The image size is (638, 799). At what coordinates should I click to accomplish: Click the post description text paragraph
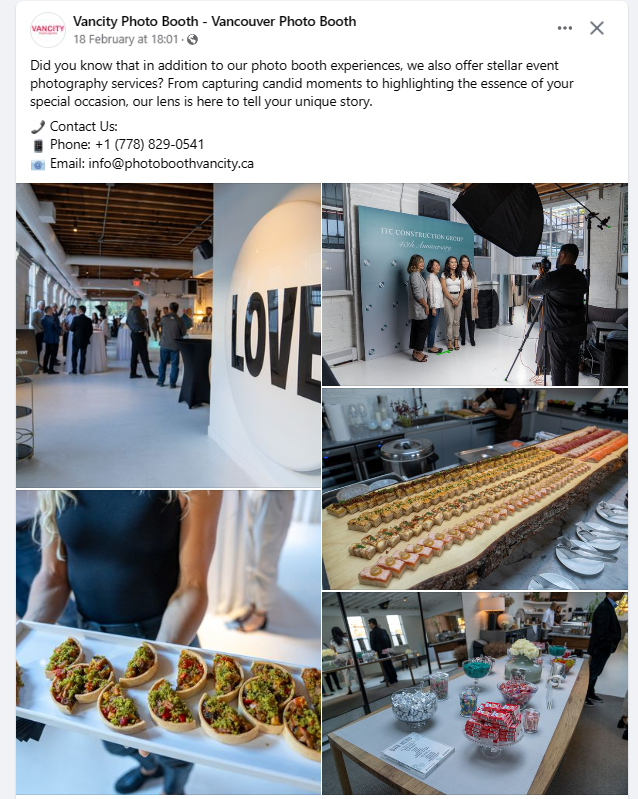point(302,84)
